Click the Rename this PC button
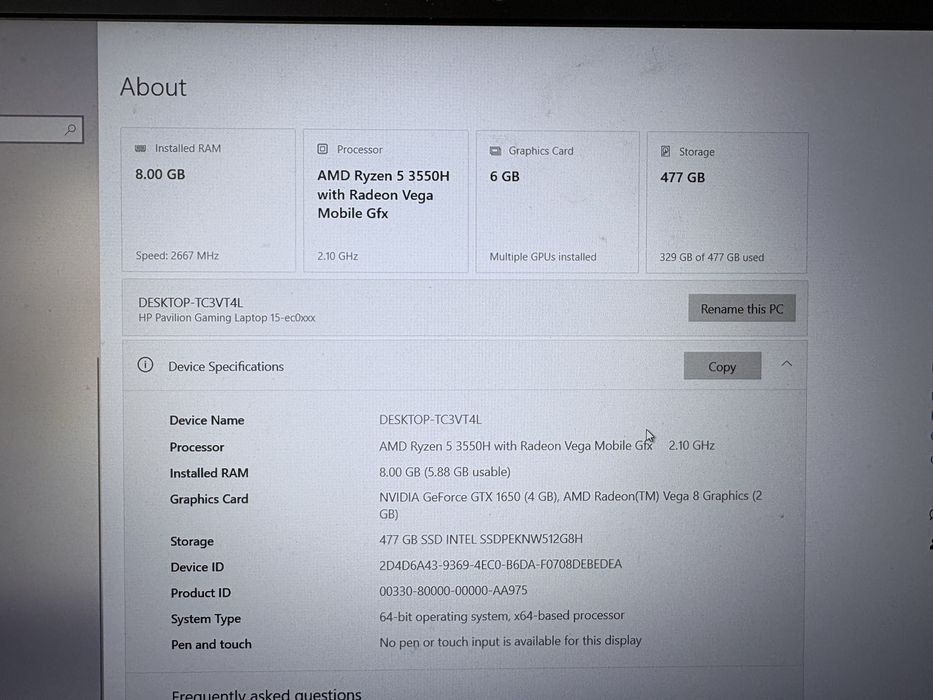Viewport: 933px width, 700px height. [x=741, y=308]
